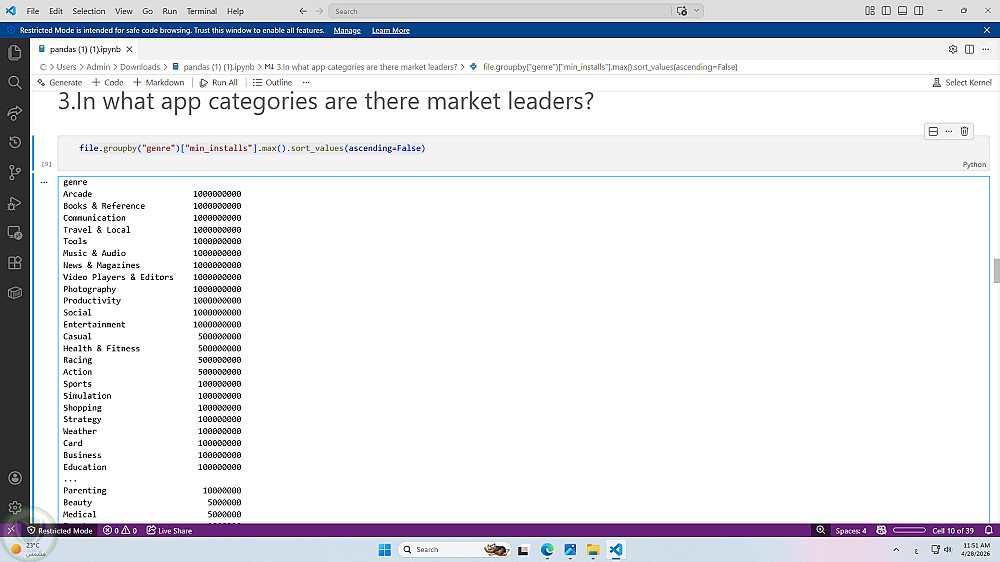
Task: Click the Learn More link
Action: tap(391, 30)
